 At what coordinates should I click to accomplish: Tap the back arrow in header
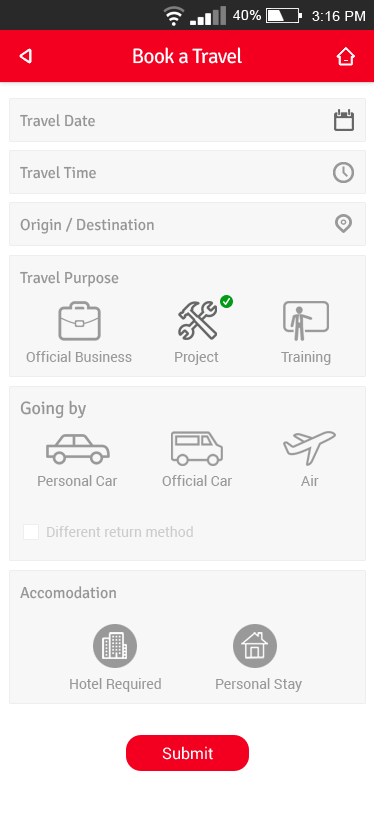26,56
